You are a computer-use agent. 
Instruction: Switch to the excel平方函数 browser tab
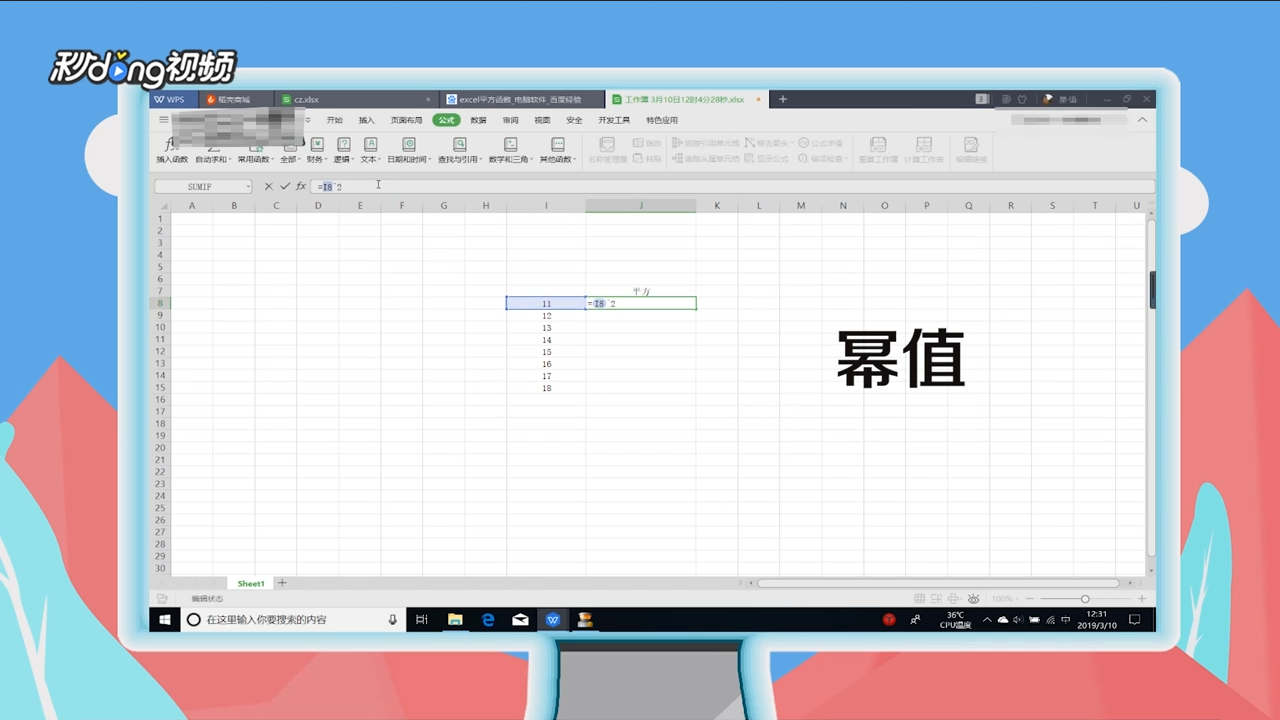[x=522, y=100]
